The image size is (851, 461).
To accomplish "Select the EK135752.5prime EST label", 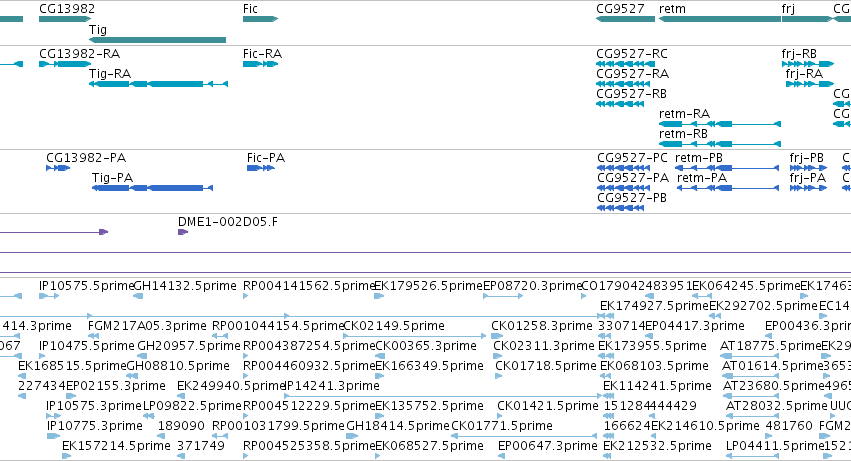I will 429,406.
